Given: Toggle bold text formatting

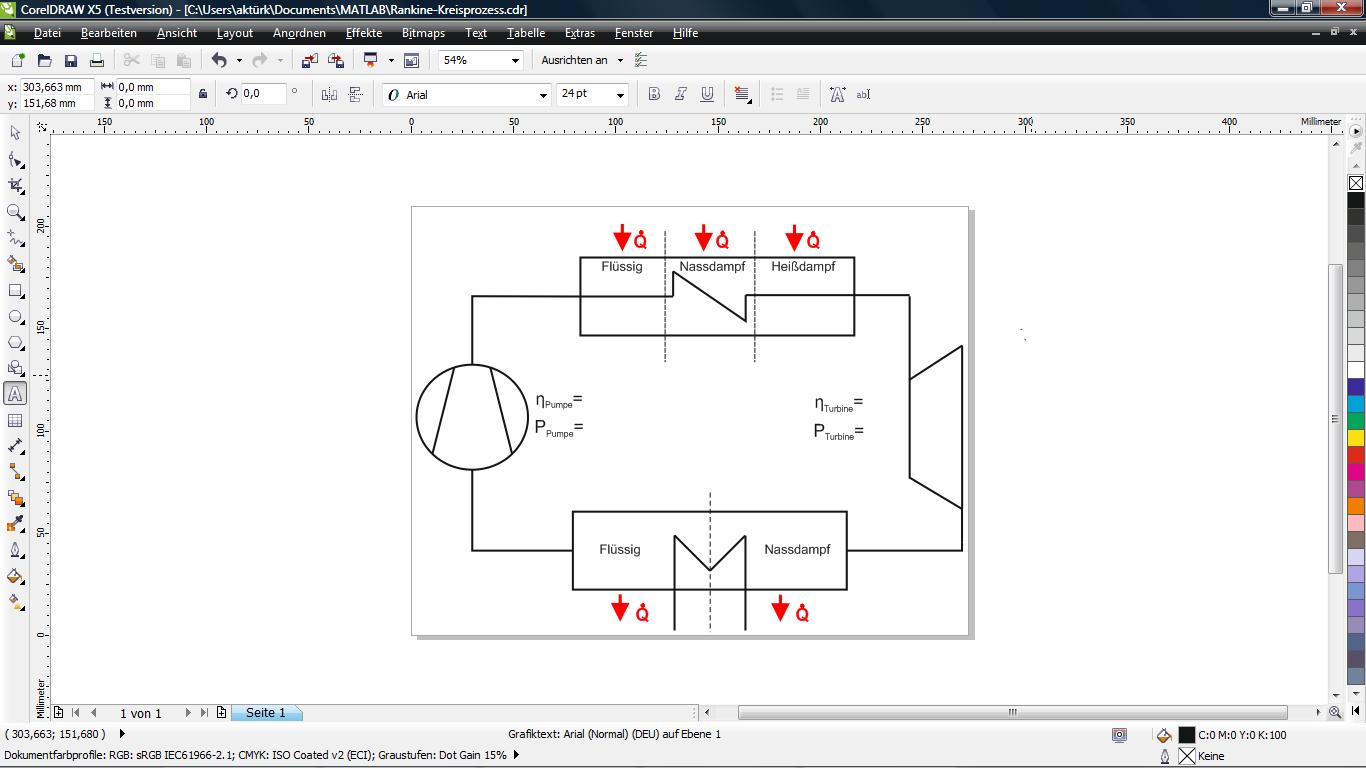Looking at the screenshot, I should coord(654,94).
